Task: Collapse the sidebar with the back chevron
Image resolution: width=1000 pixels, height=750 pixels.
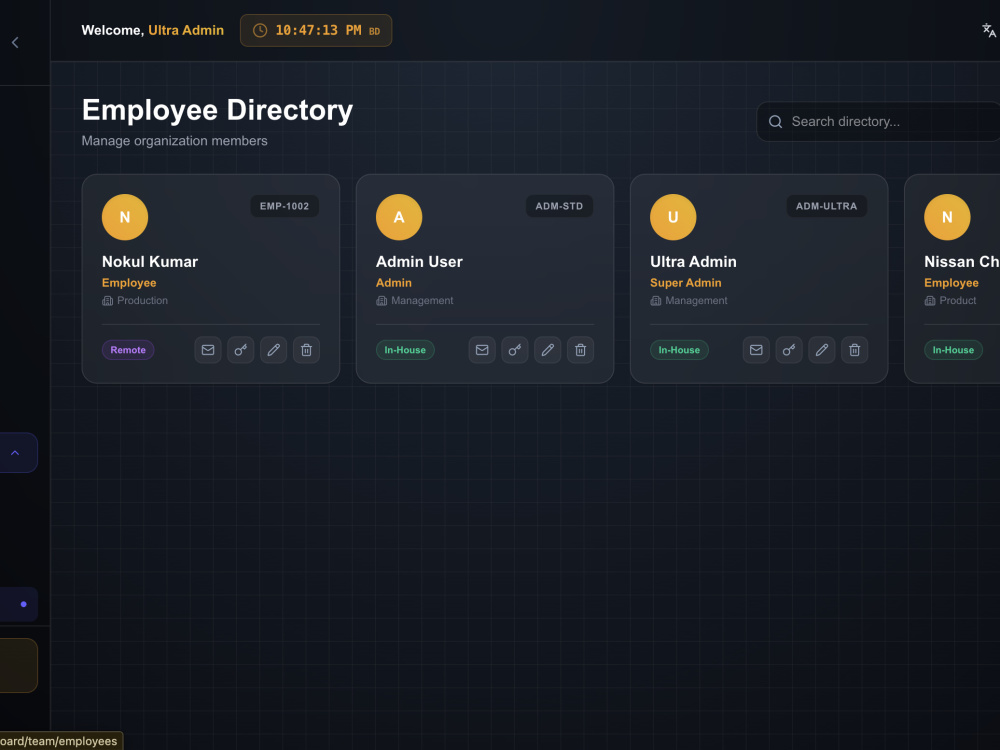Action: pos(15,43)
